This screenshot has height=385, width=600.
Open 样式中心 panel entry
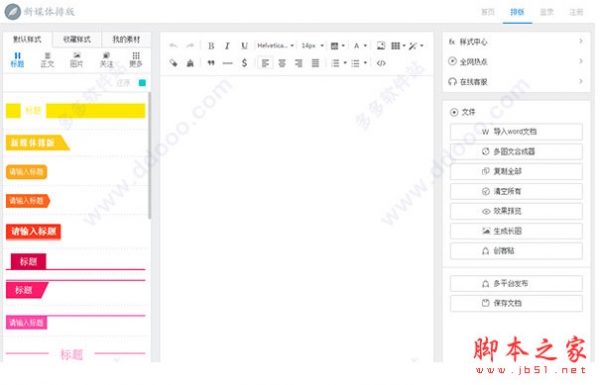coord(516,42)
